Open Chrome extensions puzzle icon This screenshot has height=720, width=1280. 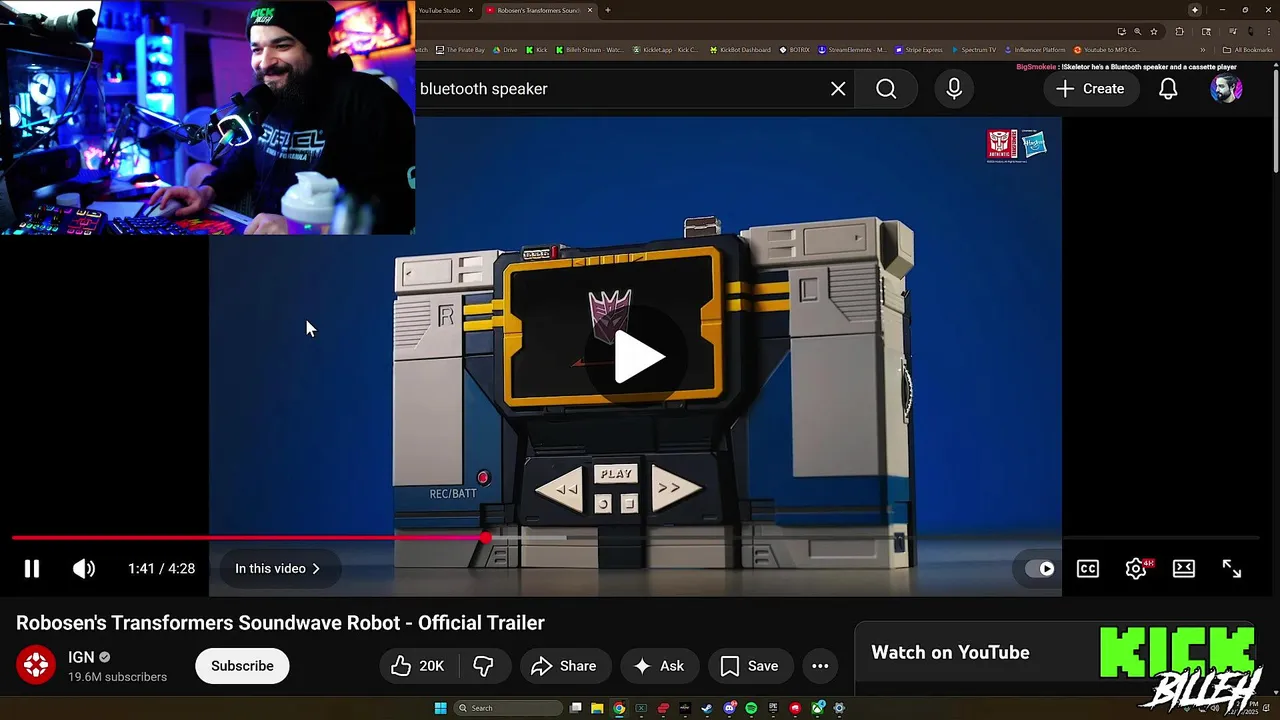pos(1179,31)
